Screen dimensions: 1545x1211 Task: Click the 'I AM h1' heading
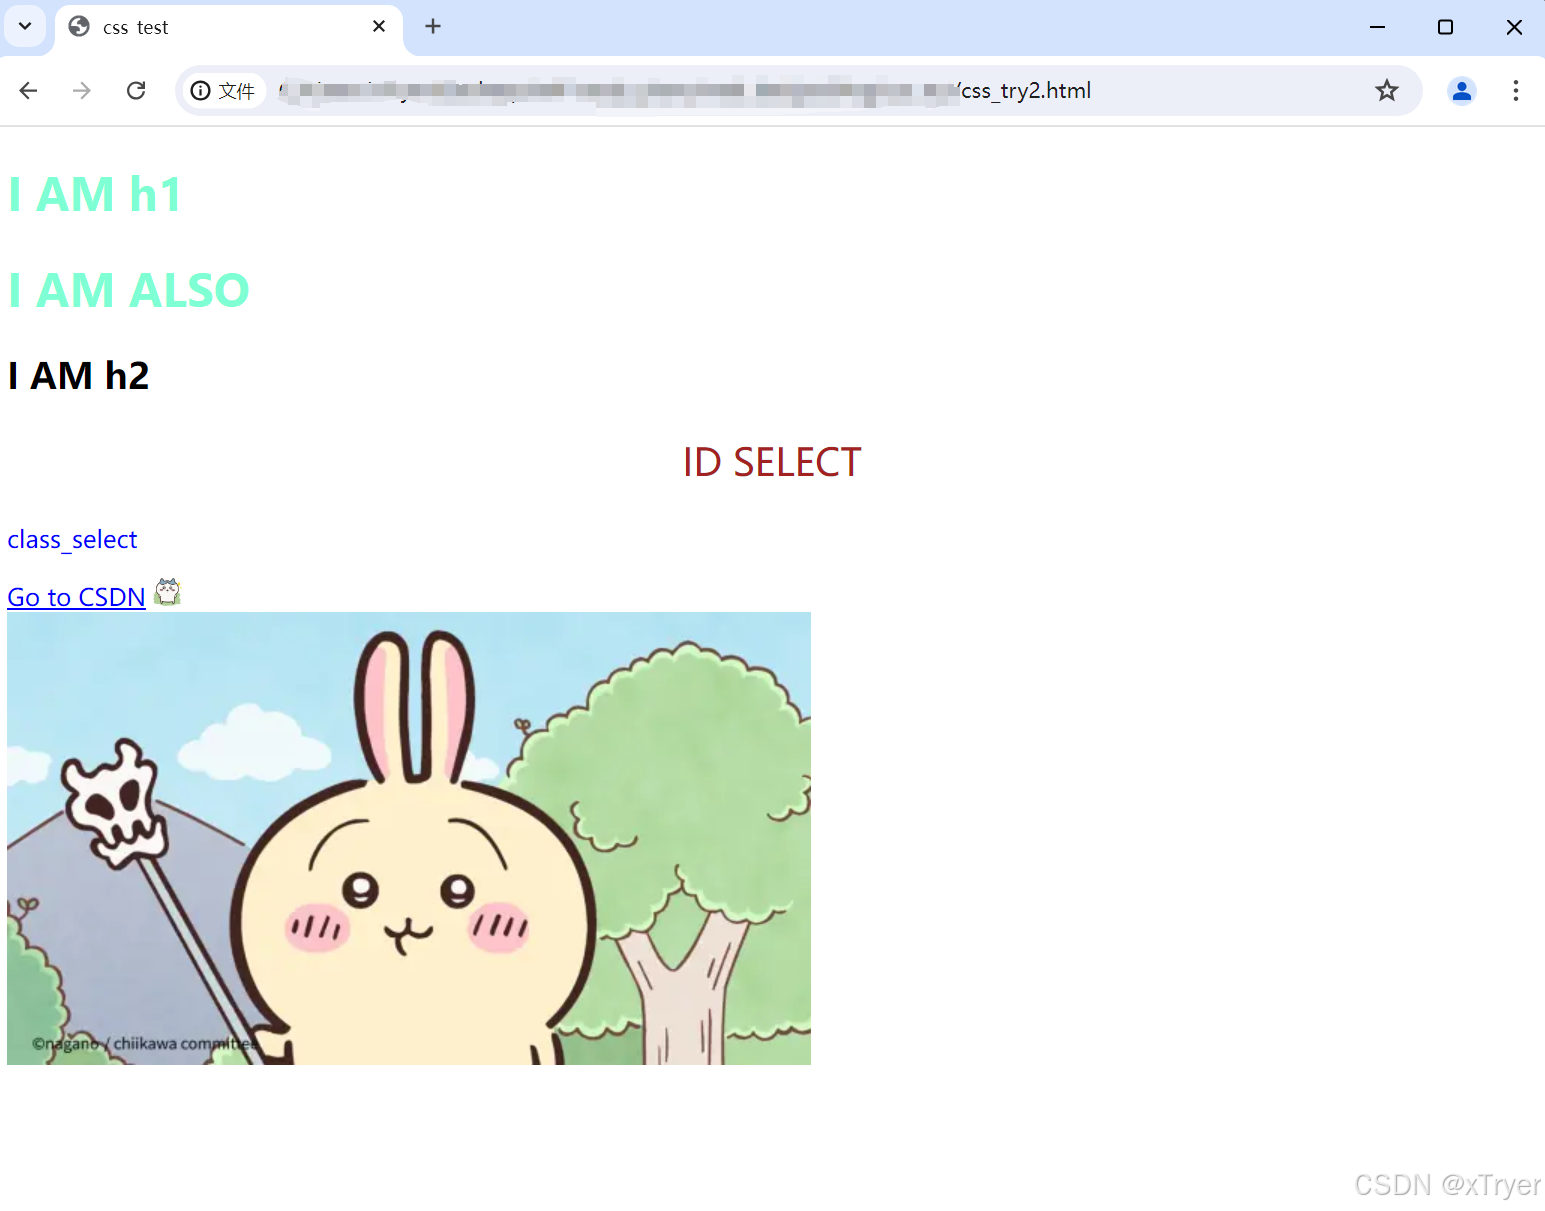(95, 194)
